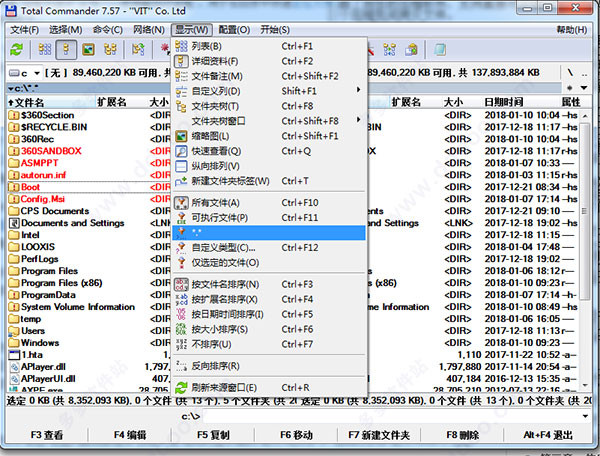Click right panel vertical scrollbar
This screenshot has height=456, width=600.
(x=585, y=251)
